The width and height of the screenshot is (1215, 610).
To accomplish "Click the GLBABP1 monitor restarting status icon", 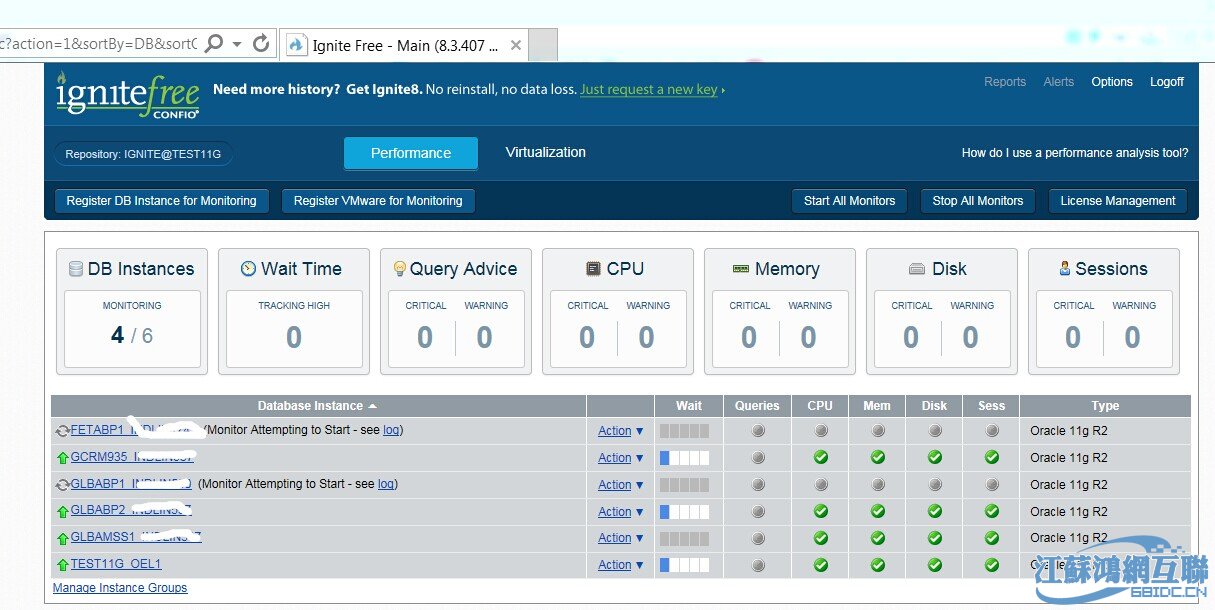I will (62, 485).
